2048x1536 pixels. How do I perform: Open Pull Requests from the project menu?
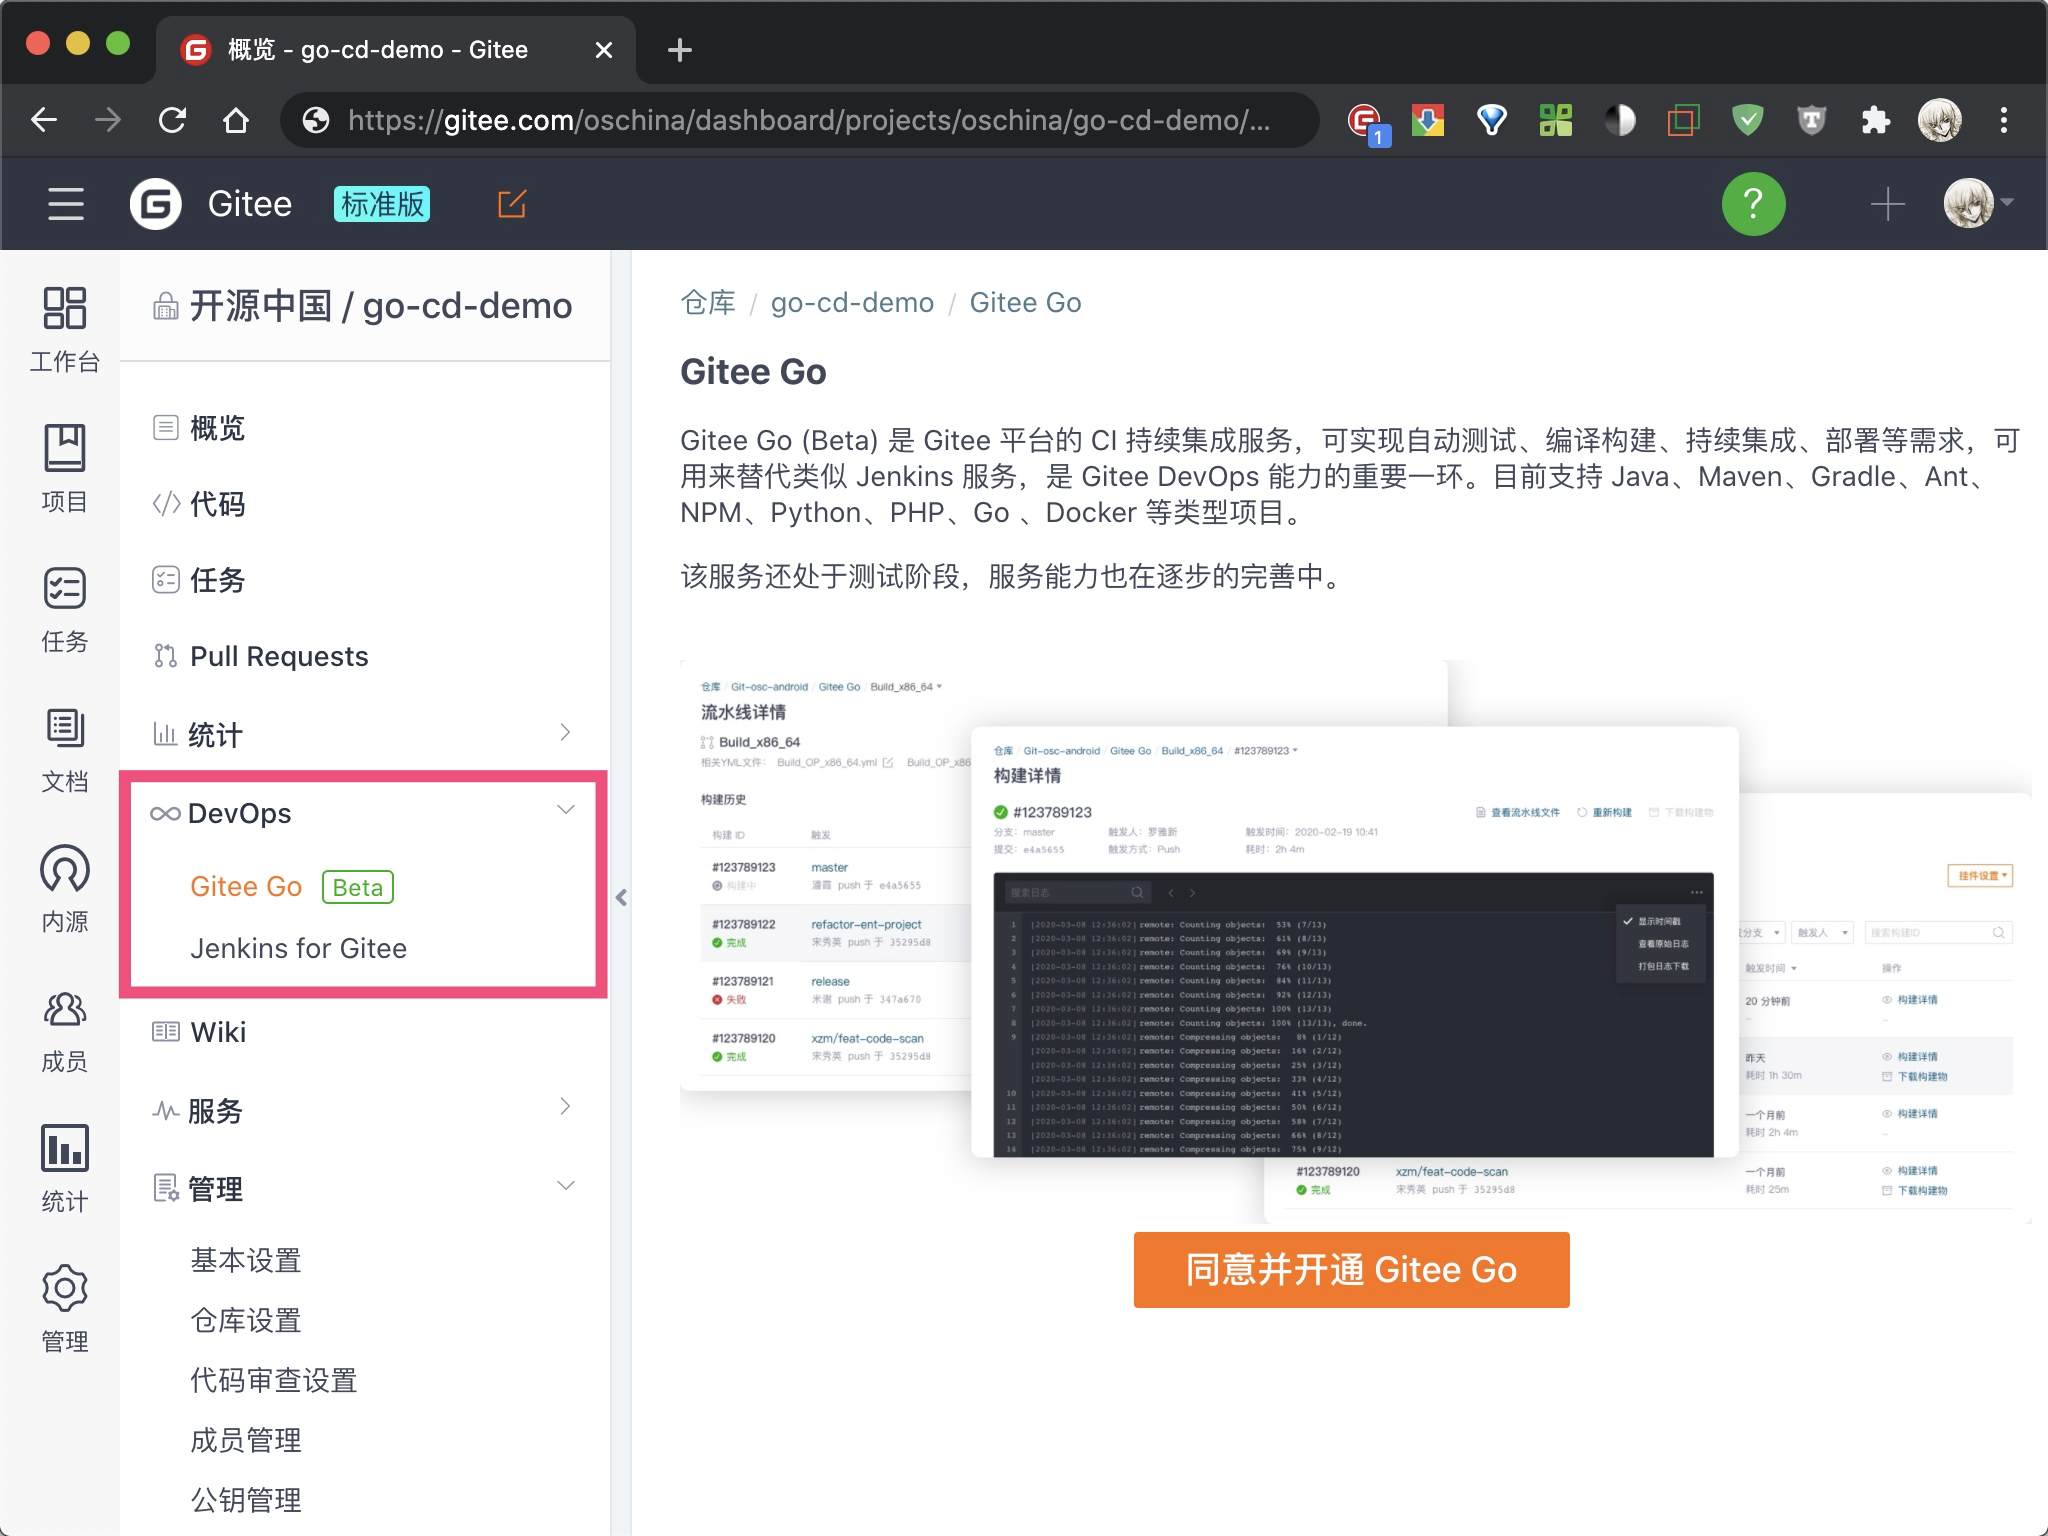(277, 656)
